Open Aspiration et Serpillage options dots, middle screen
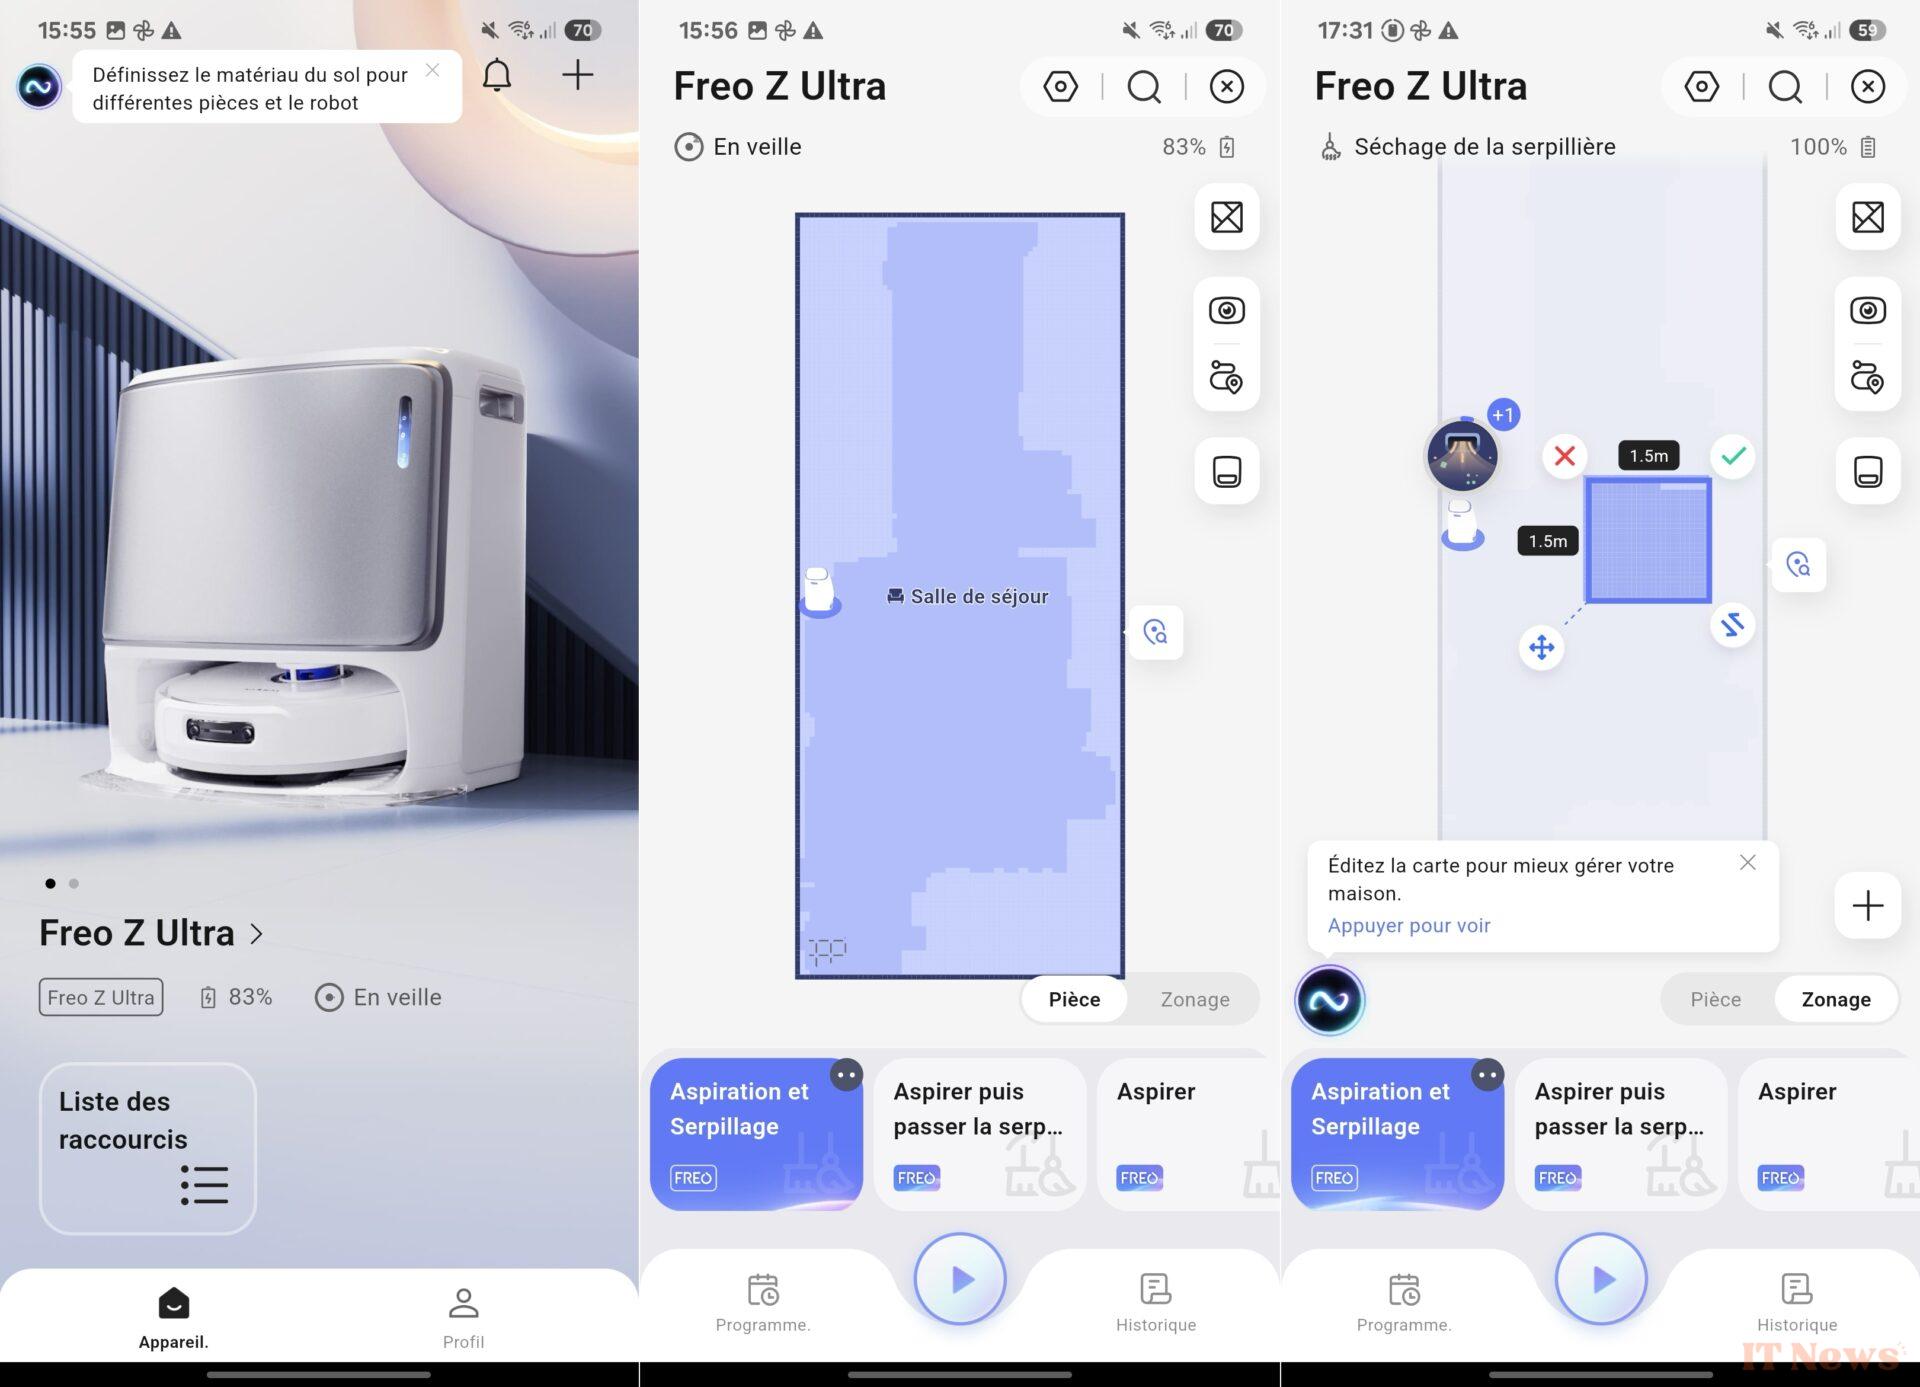Viewport: 1920px width, 1387px height. click(x=846, y=1075)
